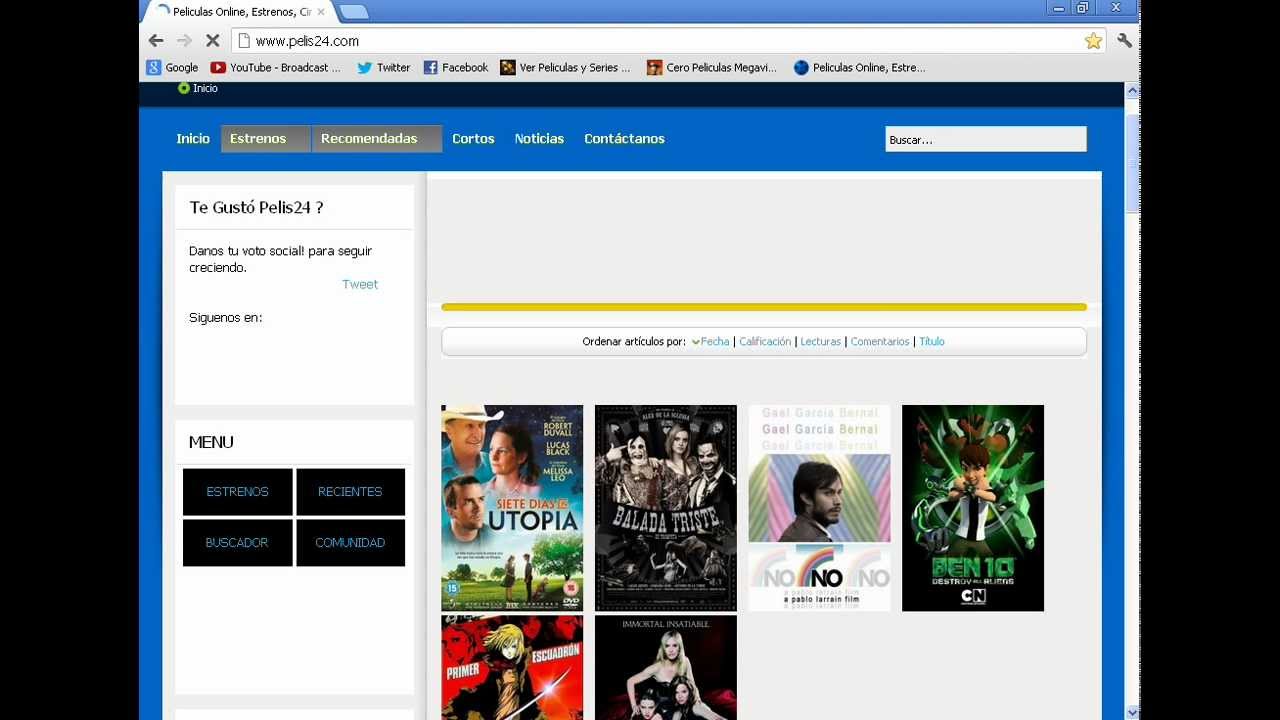Click the page vertical scrollbar down arrow
This screenshot has width=1280, height=720.
point(1132,712)
